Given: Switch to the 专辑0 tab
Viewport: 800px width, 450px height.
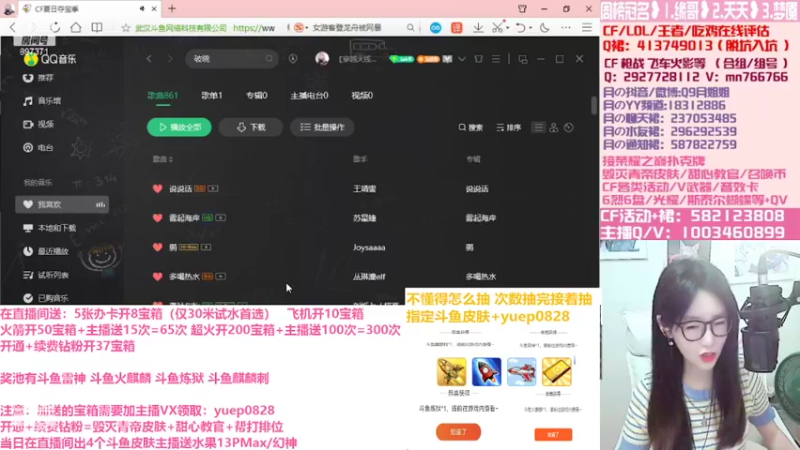Looking at the screenshot, I should pyautogui.click(x=257, y=95).
